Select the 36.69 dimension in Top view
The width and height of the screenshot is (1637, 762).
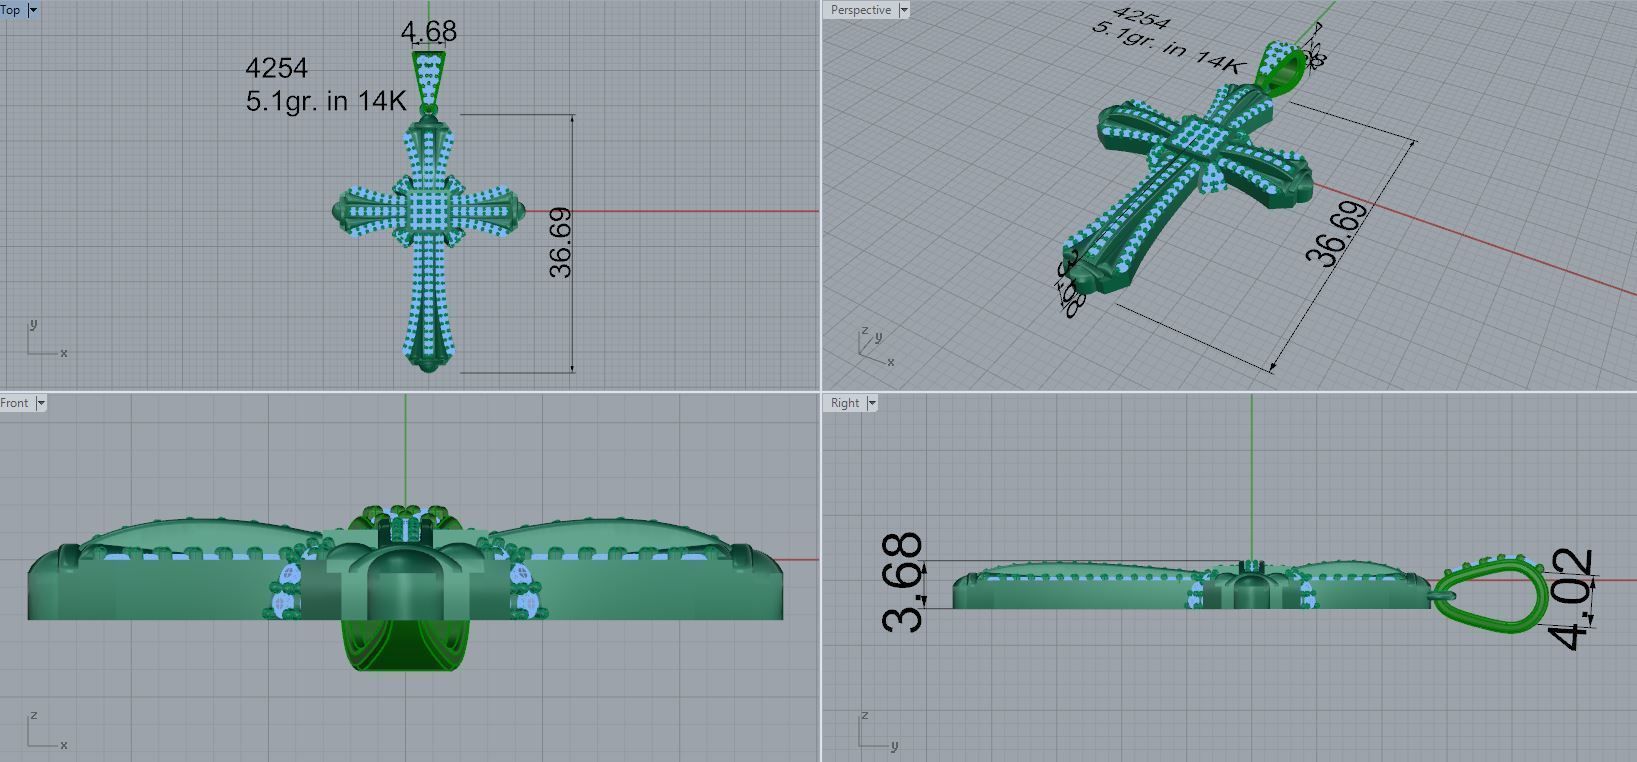click(x=561, y=242)
